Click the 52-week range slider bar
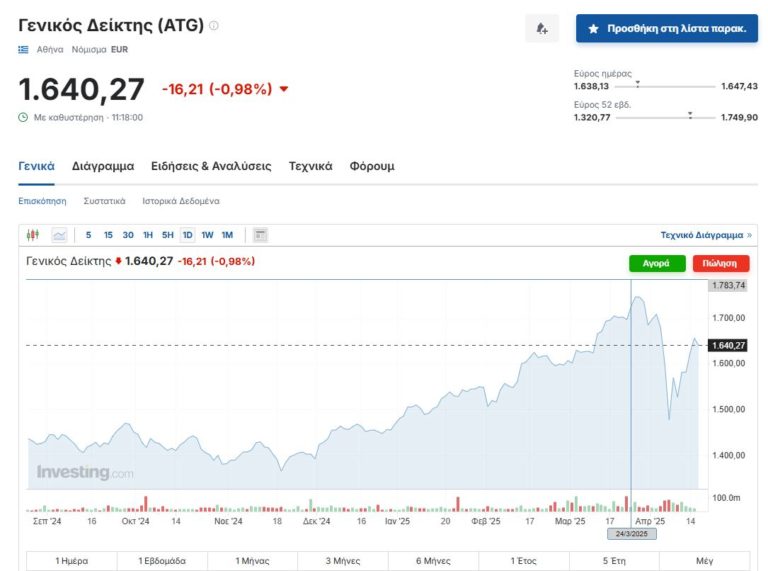 tap(664, 117)
